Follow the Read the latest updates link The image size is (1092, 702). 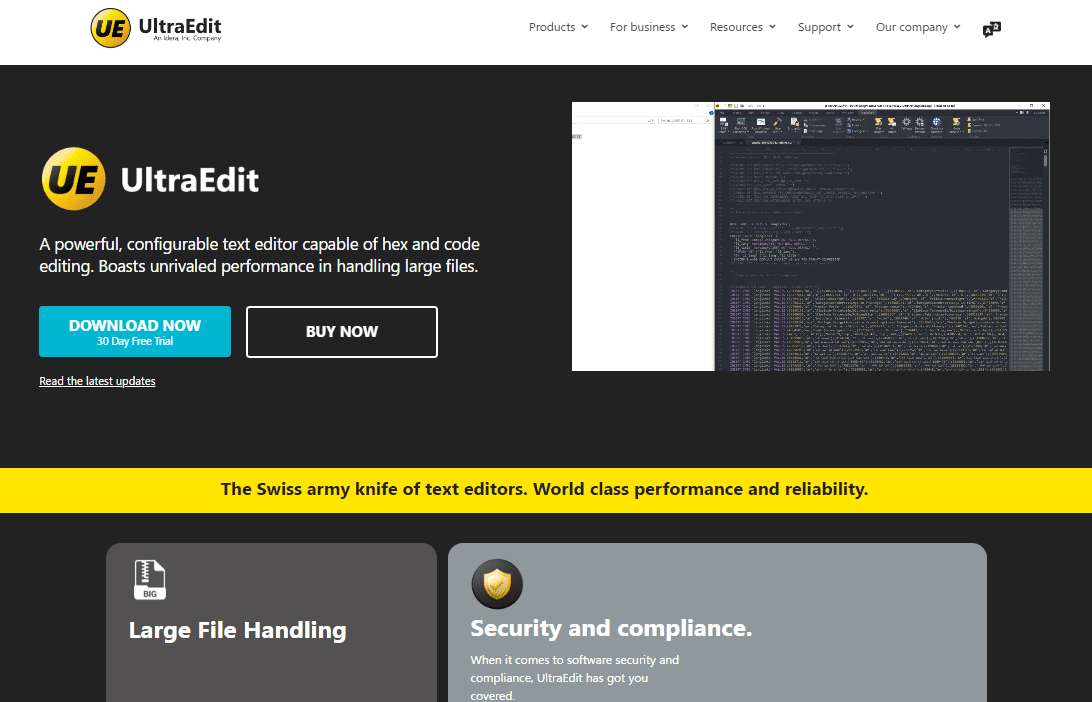(98, 381)
